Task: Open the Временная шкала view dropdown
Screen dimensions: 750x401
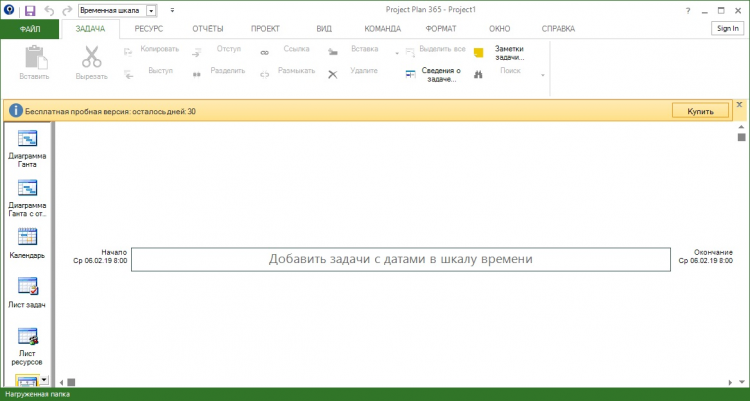Action: (x=151, y=11)
